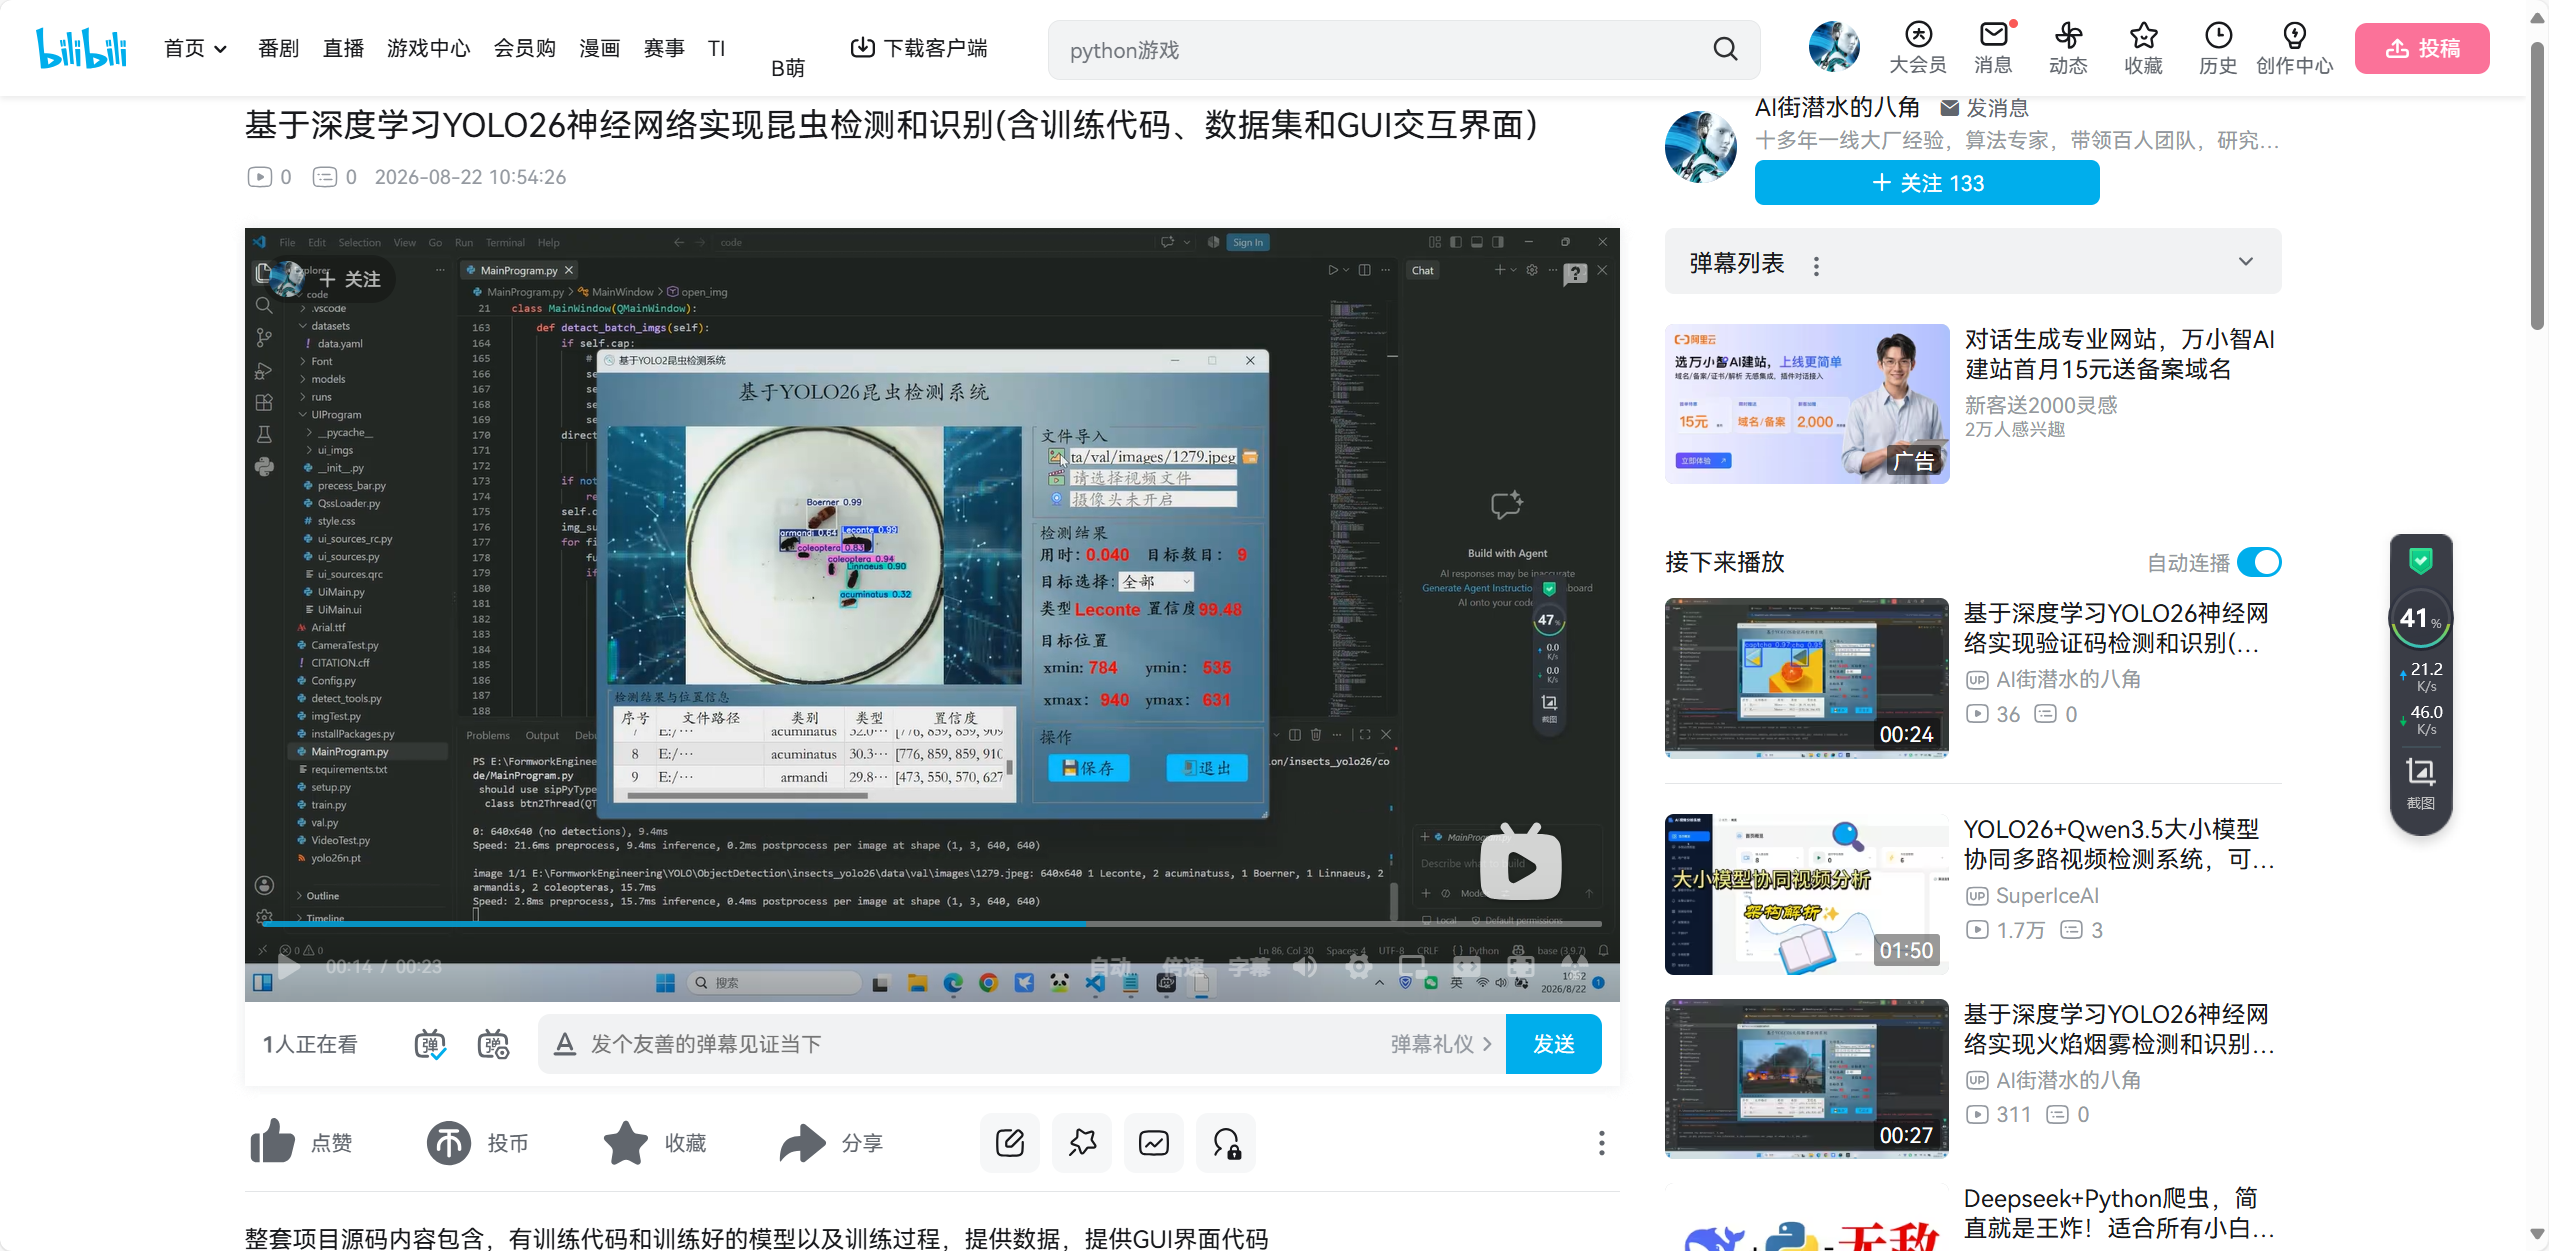Click the green shield icon on the floating widget
Screen dimensions: 2549x1251
click(2420, 560)
